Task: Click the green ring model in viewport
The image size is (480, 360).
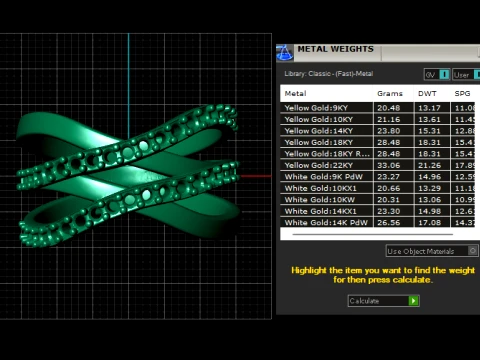Action: (128, 176)
